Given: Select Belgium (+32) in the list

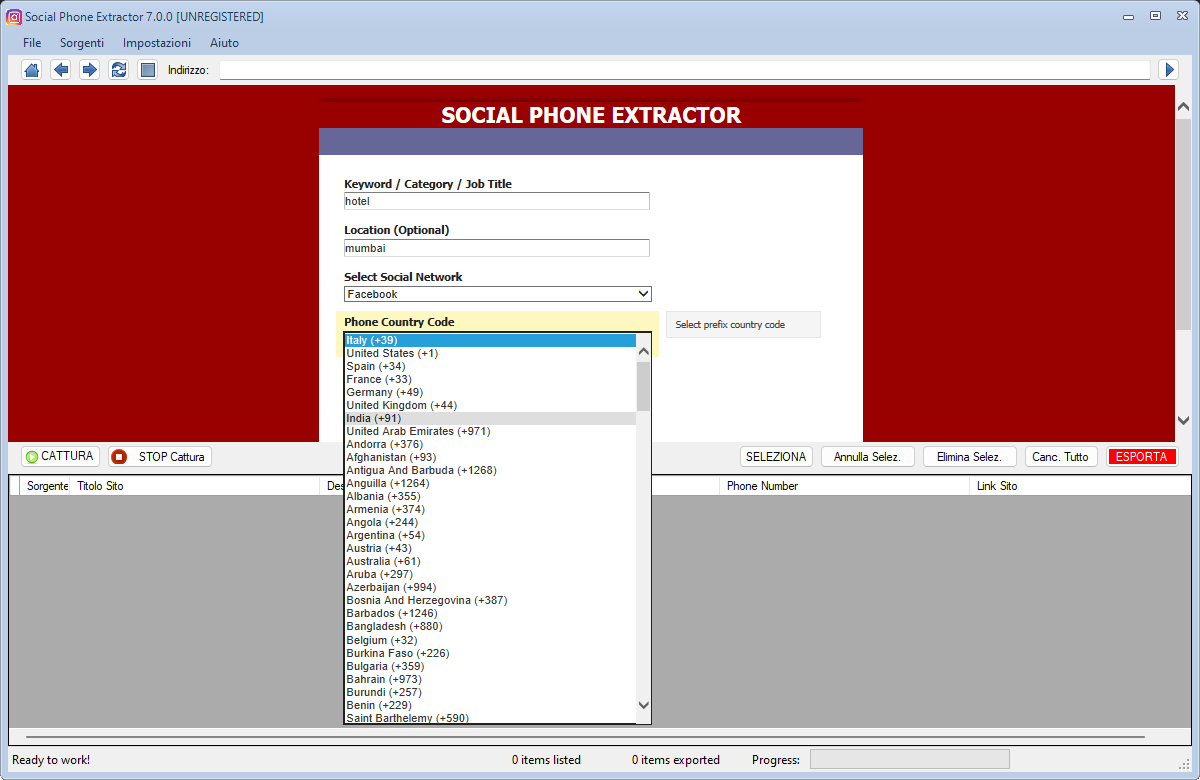Looking at the screenshot, I should tap(490, 640).
